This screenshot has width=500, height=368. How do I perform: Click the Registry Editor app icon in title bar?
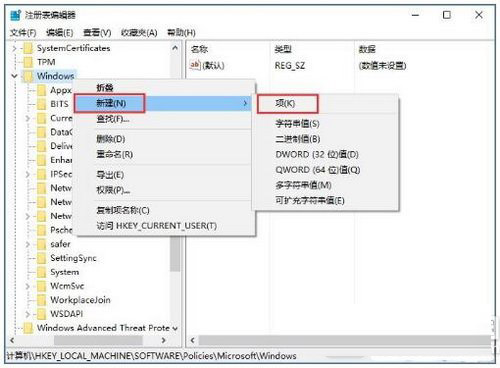[15, 15]
